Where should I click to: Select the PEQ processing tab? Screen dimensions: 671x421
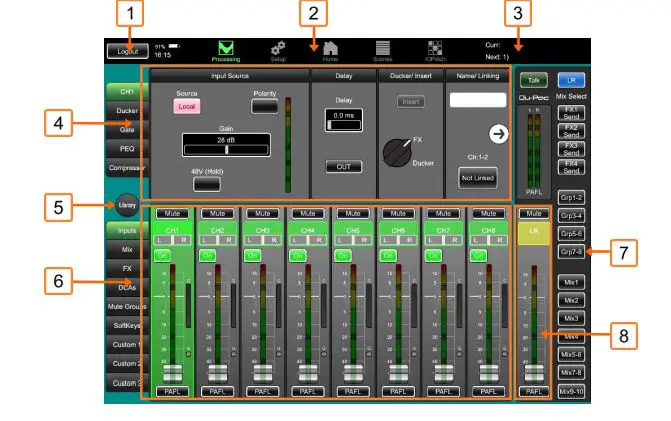126,149
